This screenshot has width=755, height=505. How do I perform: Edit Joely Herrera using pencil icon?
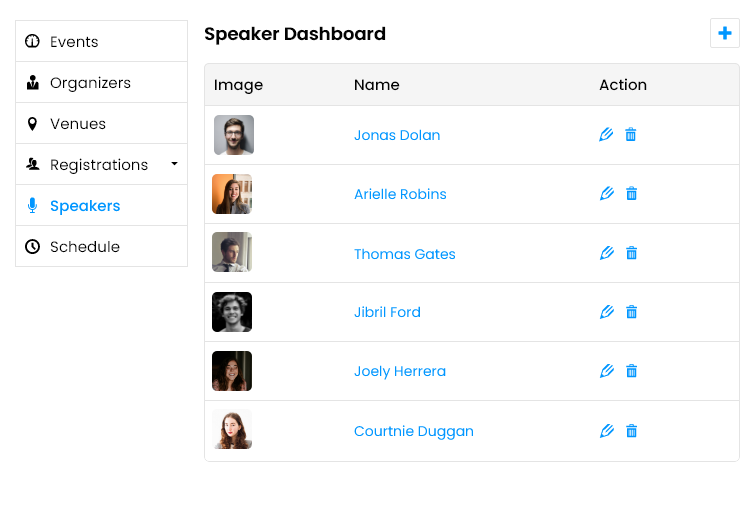pos(607,371)
